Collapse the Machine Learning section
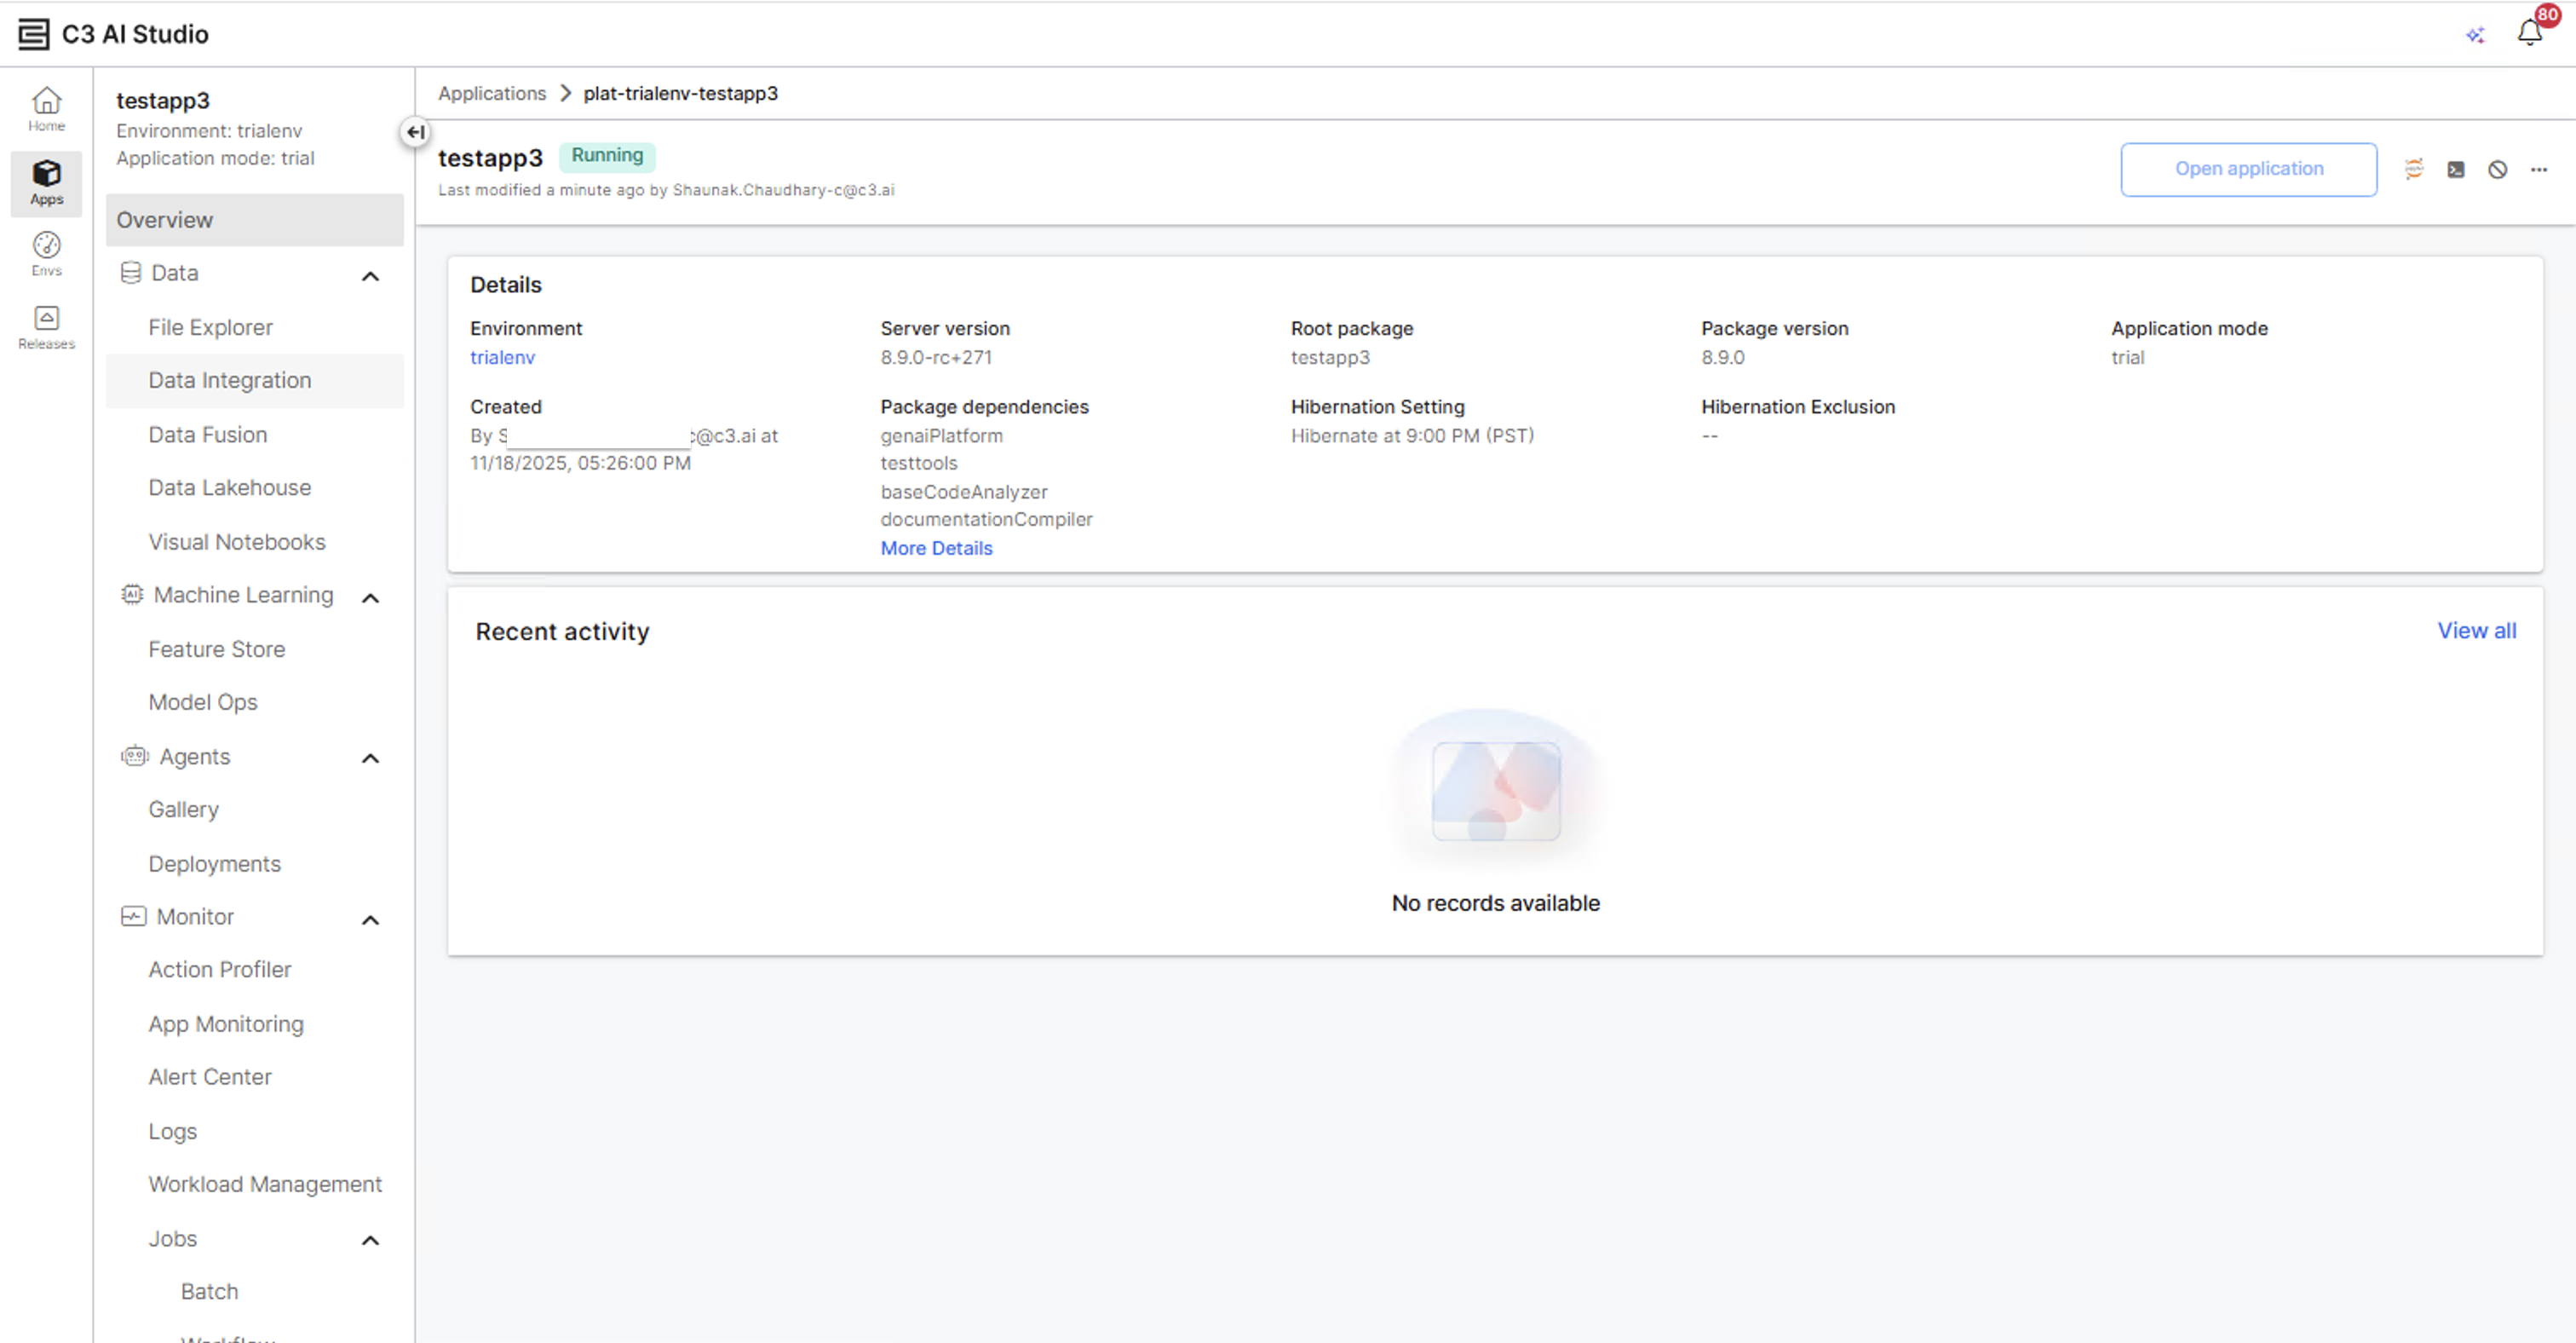The width and height of the screenshot is (2576, 1343). tap(370, 598)
